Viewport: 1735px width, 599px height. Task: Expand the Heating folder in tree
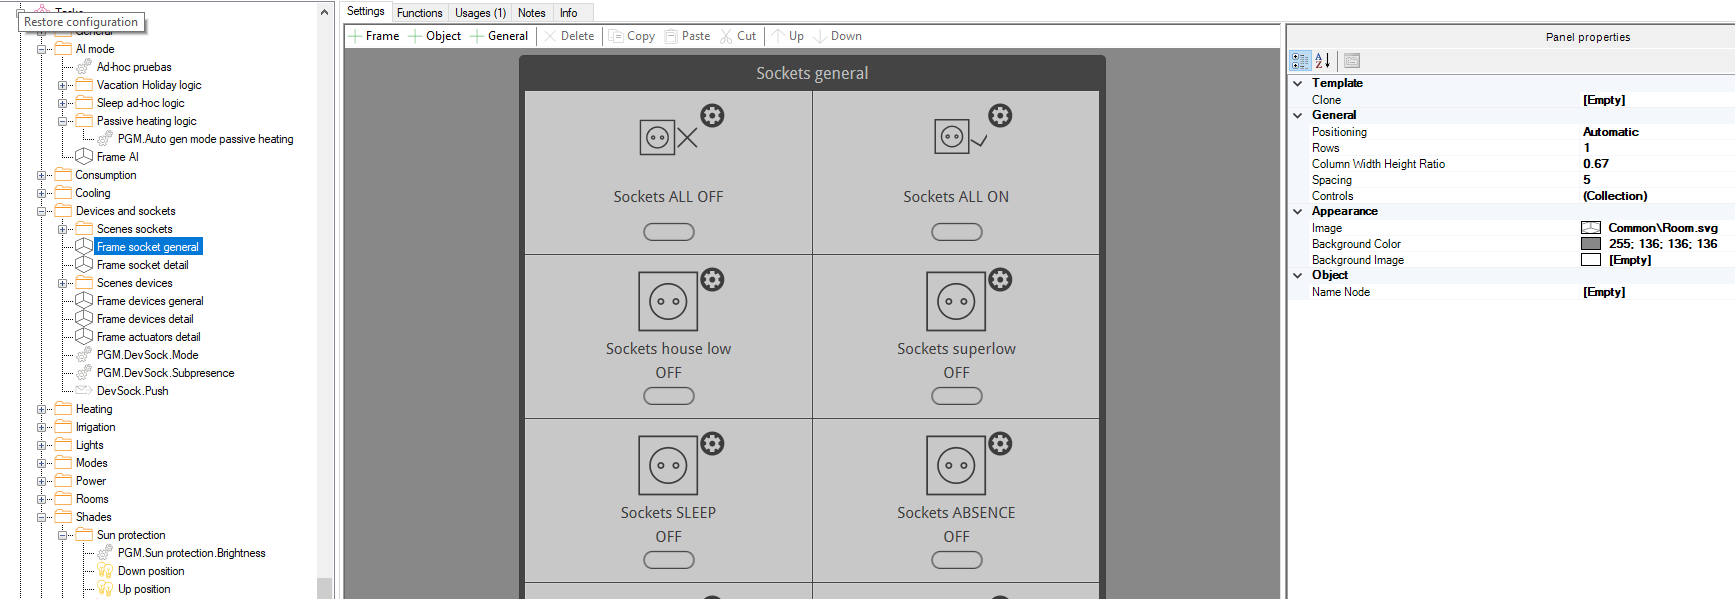[43, 409]
